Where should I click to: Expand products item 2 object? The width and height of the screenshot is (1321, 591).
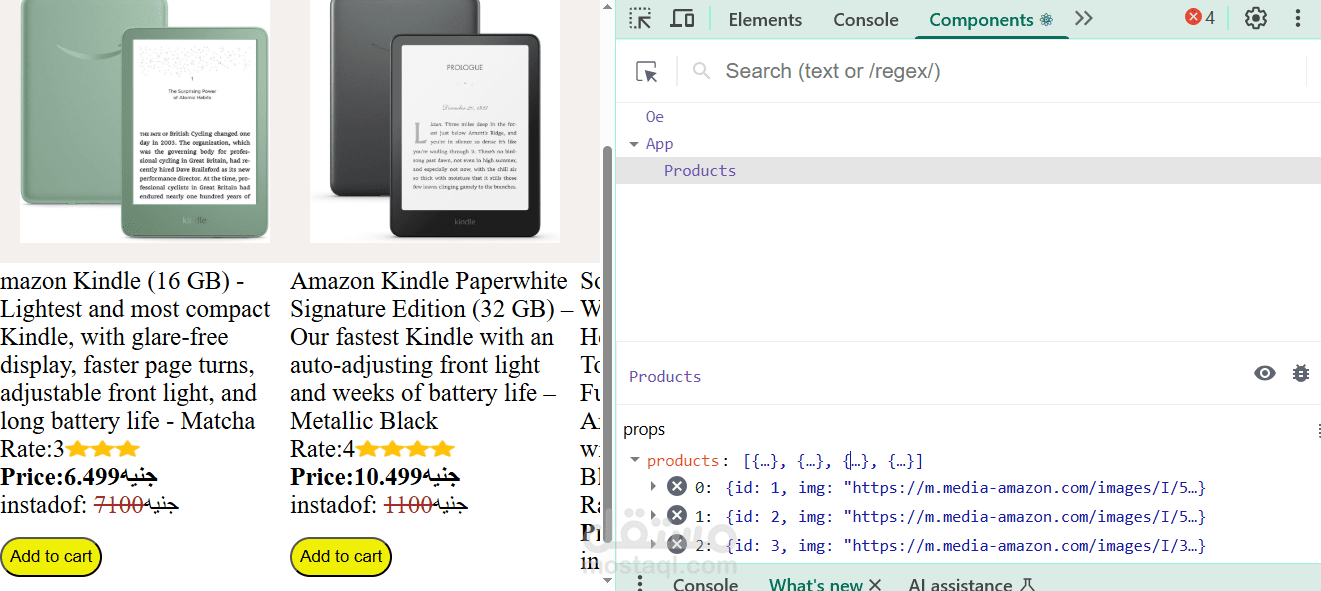(x=653, y=545)
